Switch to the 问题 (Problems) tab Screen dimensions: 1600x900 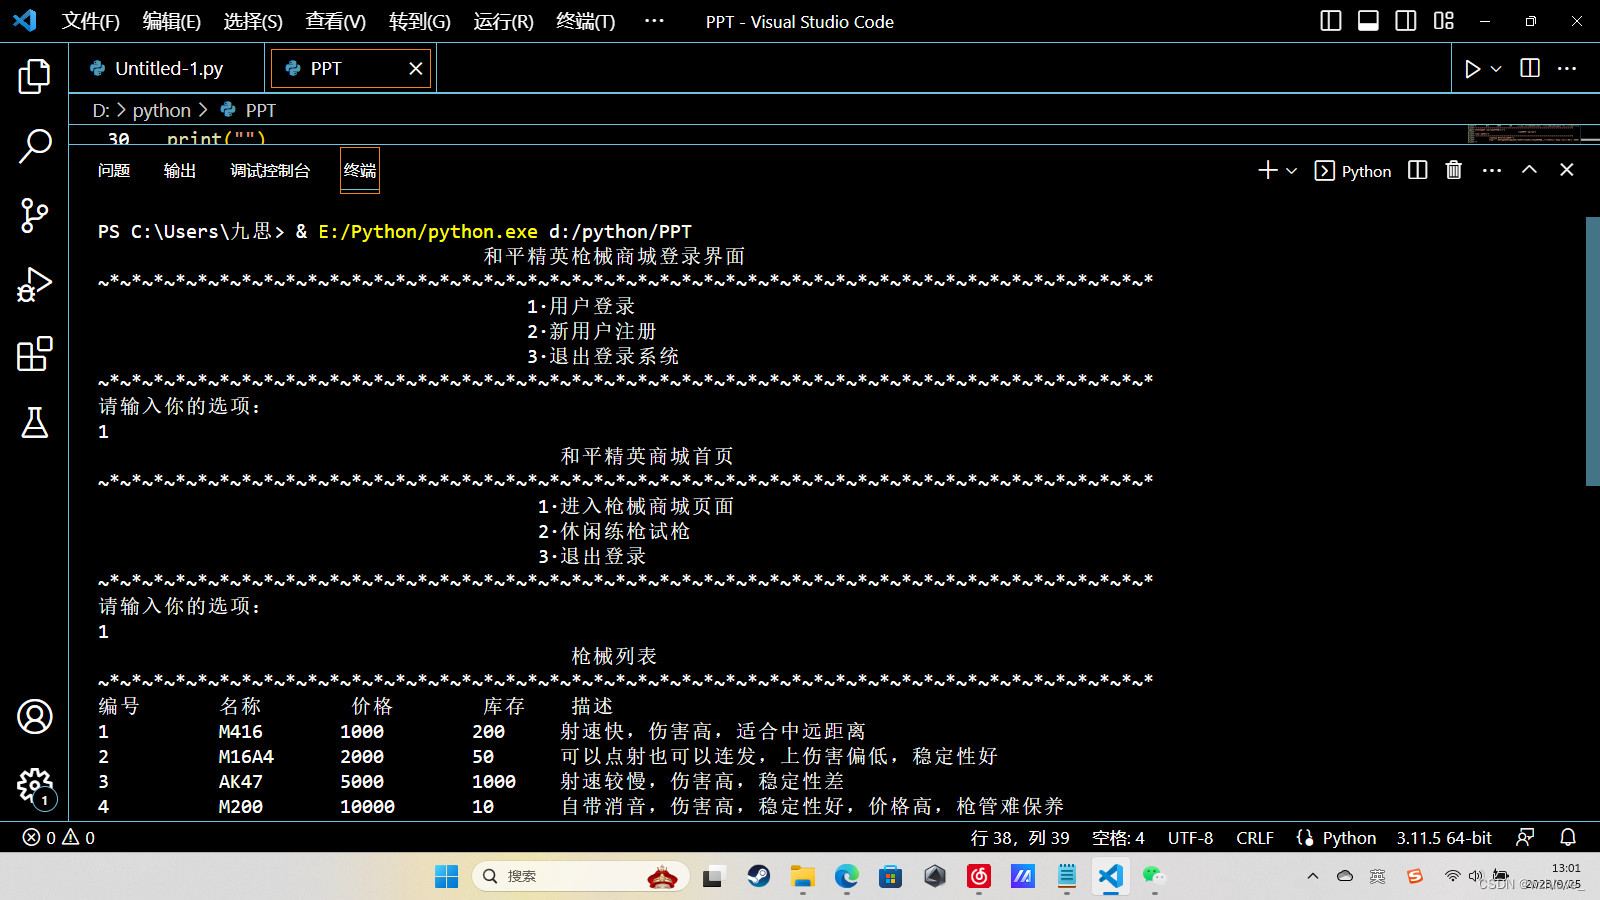(114, 171)
